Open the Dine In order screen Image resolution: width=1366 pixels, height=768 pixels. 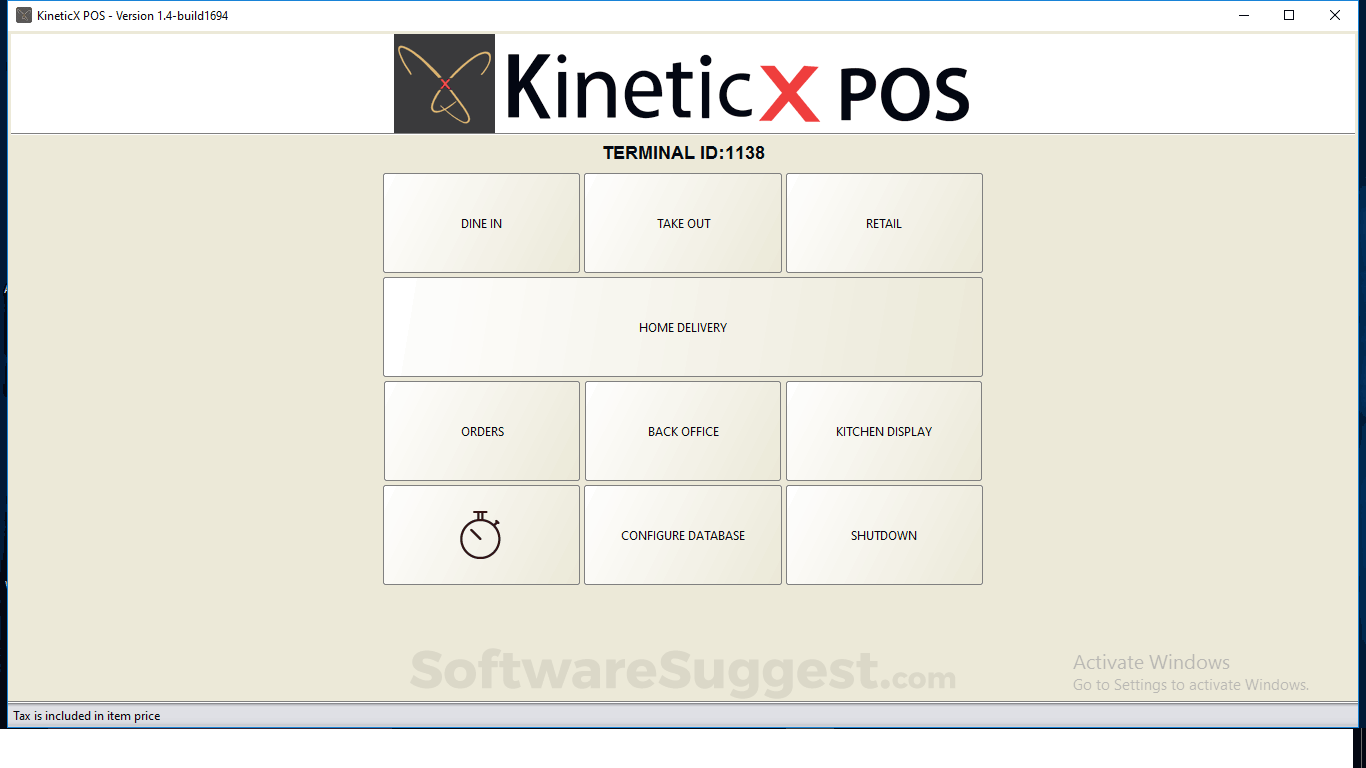(x=481, y=223)
